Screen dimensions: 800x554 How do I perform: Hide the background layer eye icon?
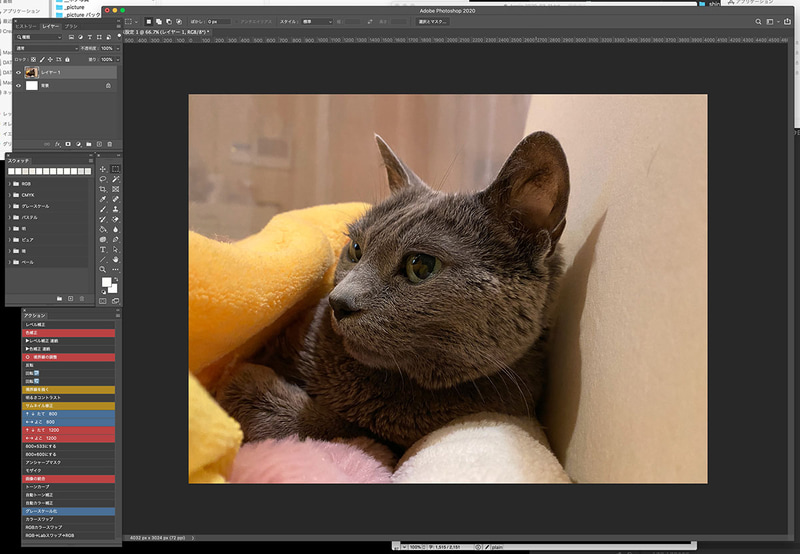click(x=18, y=86)
